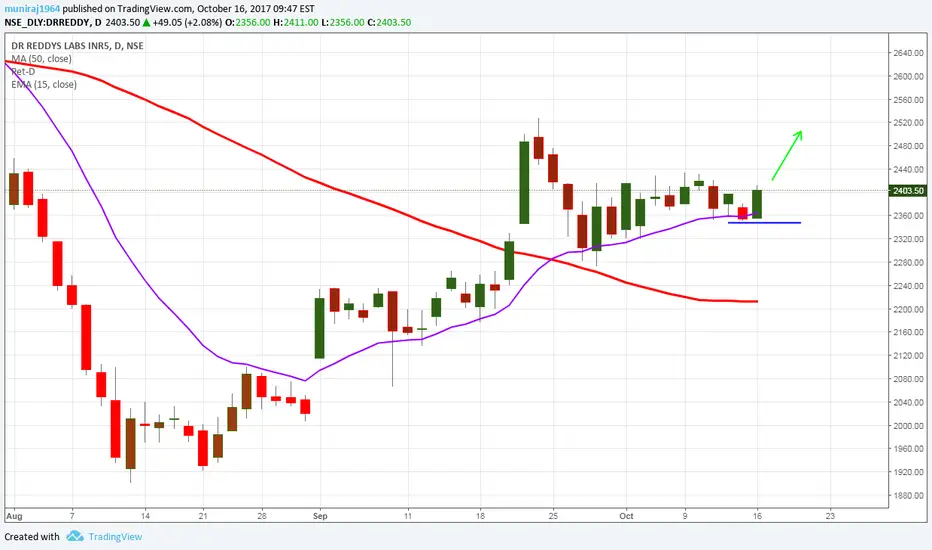Image resolution: width=932 pixels, height=550 pixels.
Task: Click the 23 date axis label
Action: click(x=830, y=516)
